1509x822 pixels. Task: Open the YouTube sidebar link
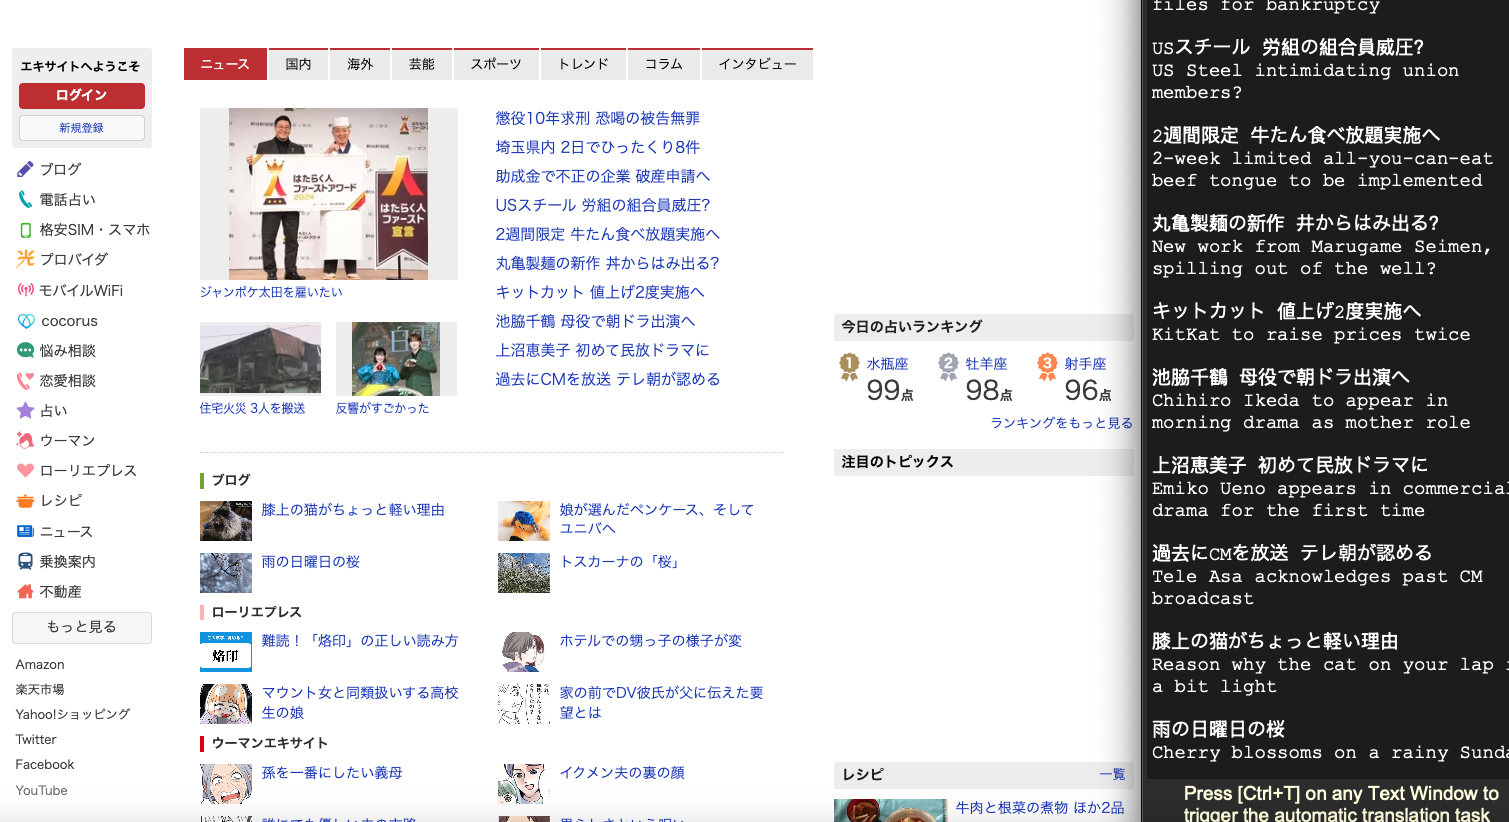pyautogui.click(x=42, y=790)
